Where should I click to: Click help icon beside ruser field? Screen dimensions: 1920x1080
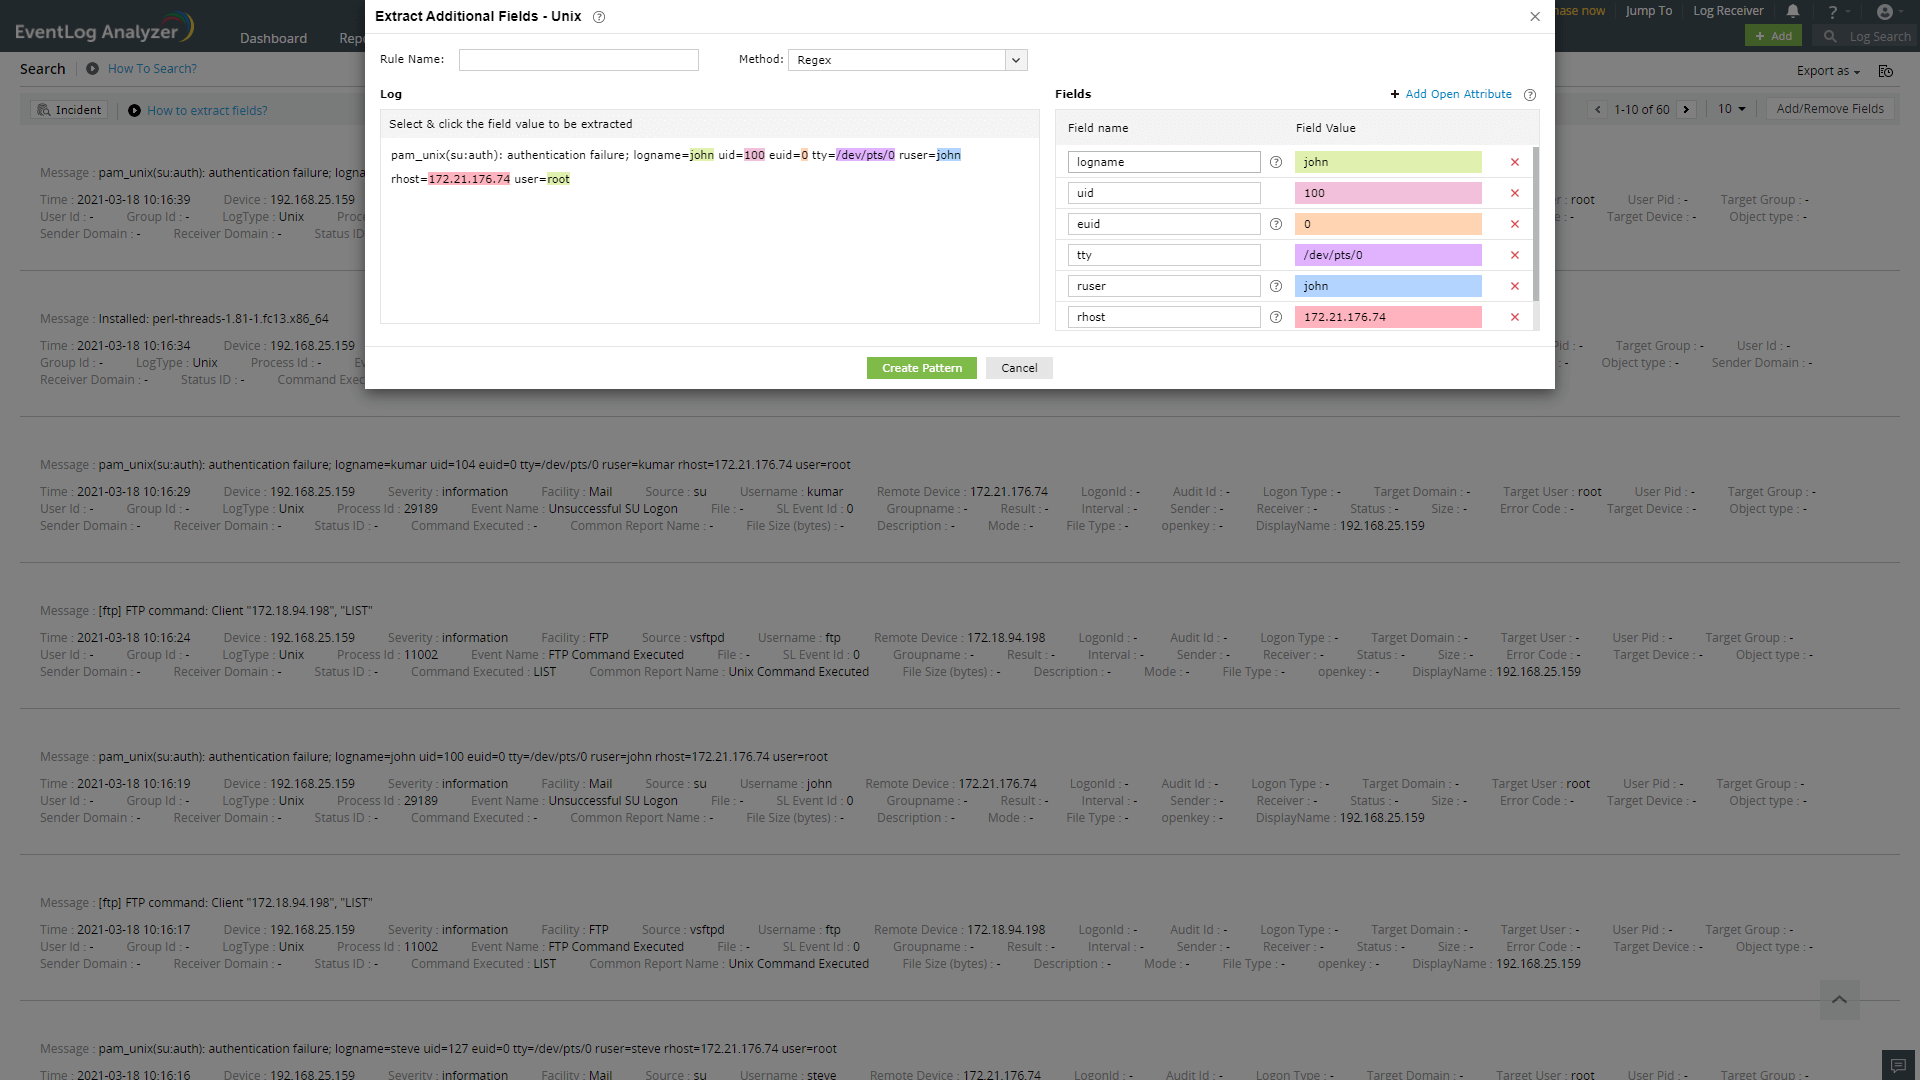point(1275,286)
